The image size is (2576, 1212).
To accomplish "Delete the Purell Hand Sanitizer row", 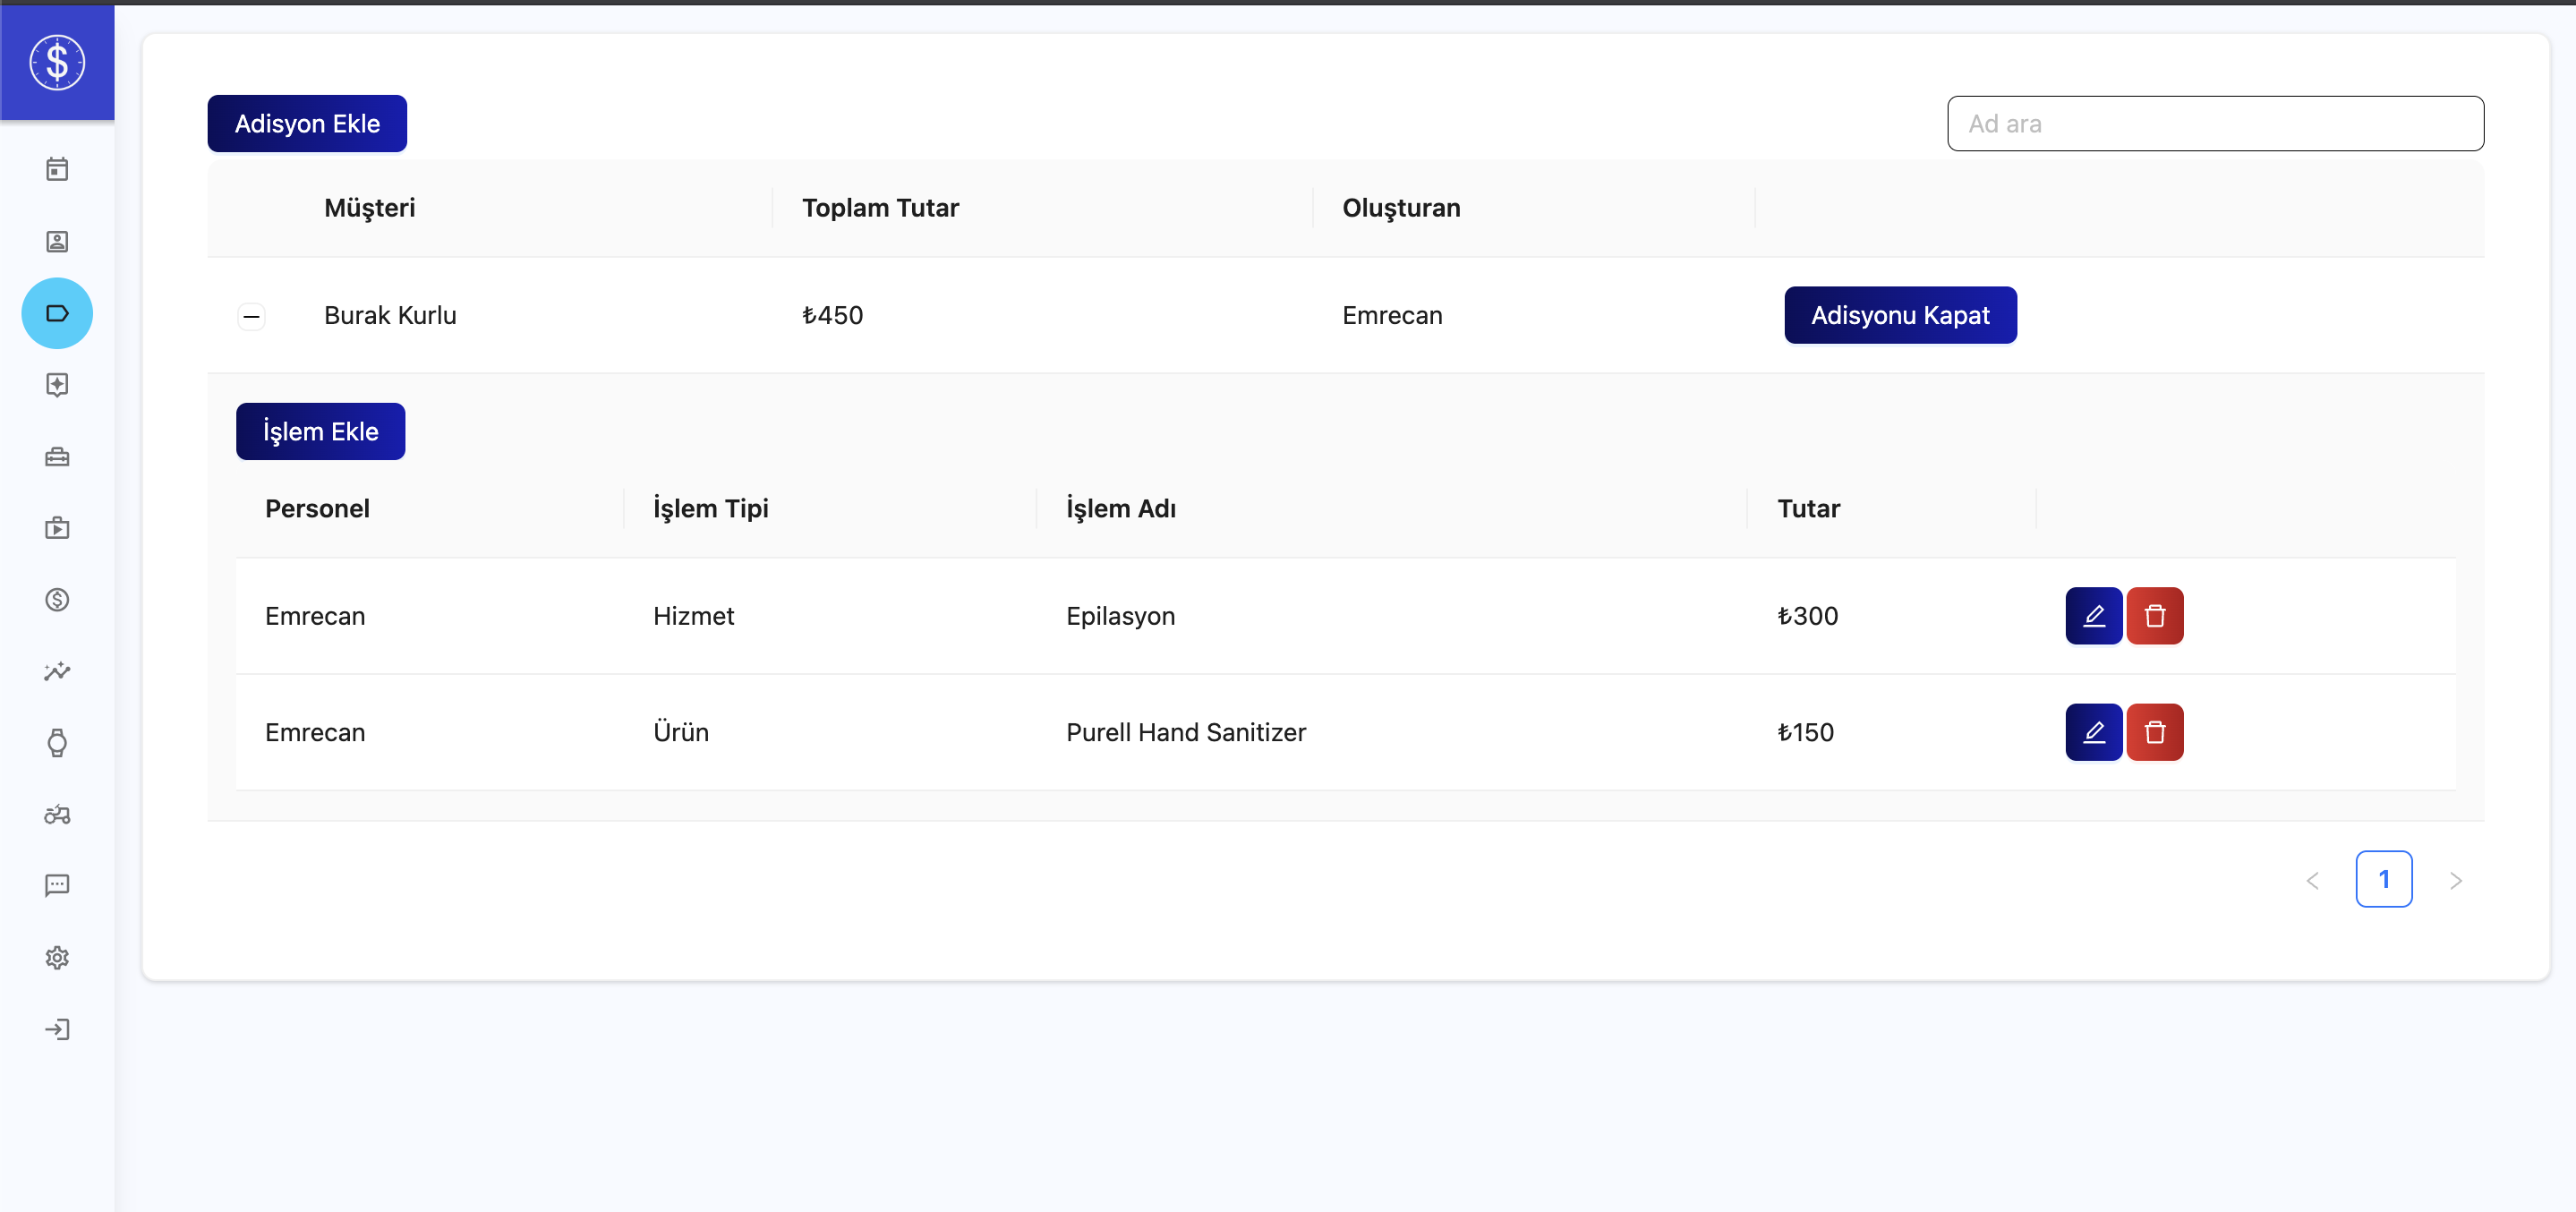I will [2154, 732].
